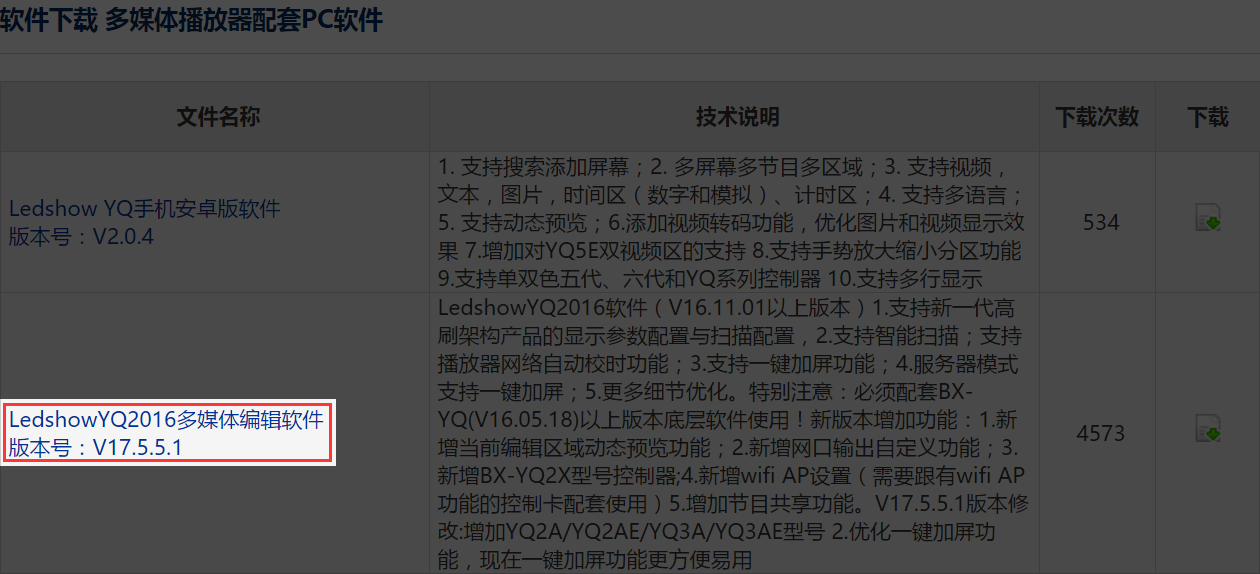
Task: Click the Android software technical description text
Action: click(731, 222)
